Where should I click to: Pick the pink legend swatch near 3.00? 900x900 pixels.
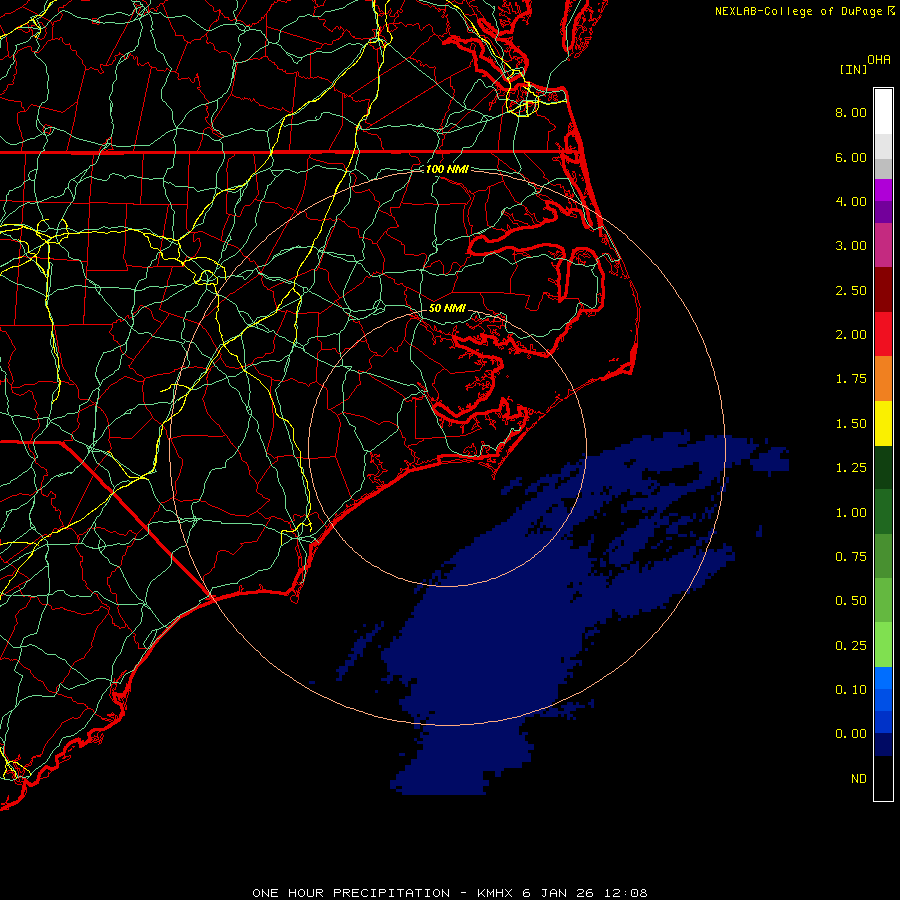pos(883,245)
